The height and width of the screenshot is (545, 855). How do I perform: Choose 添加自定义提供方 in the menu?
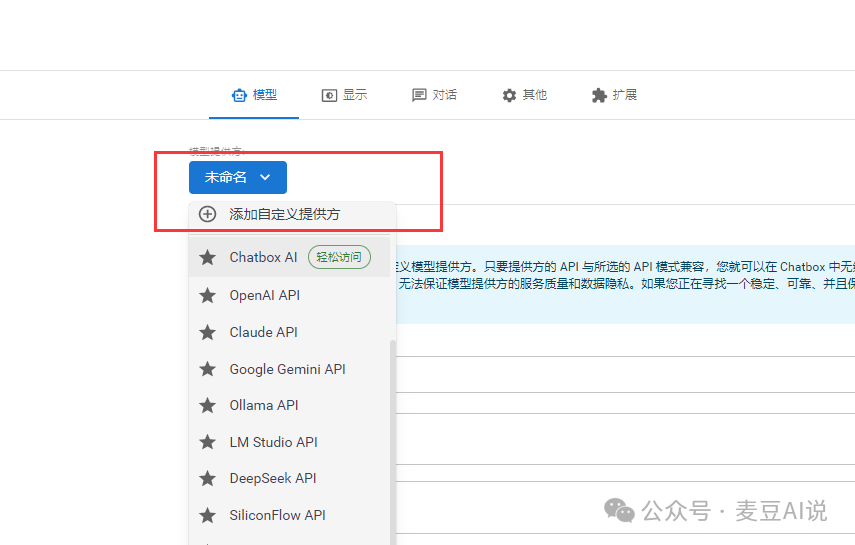(292, 214)
